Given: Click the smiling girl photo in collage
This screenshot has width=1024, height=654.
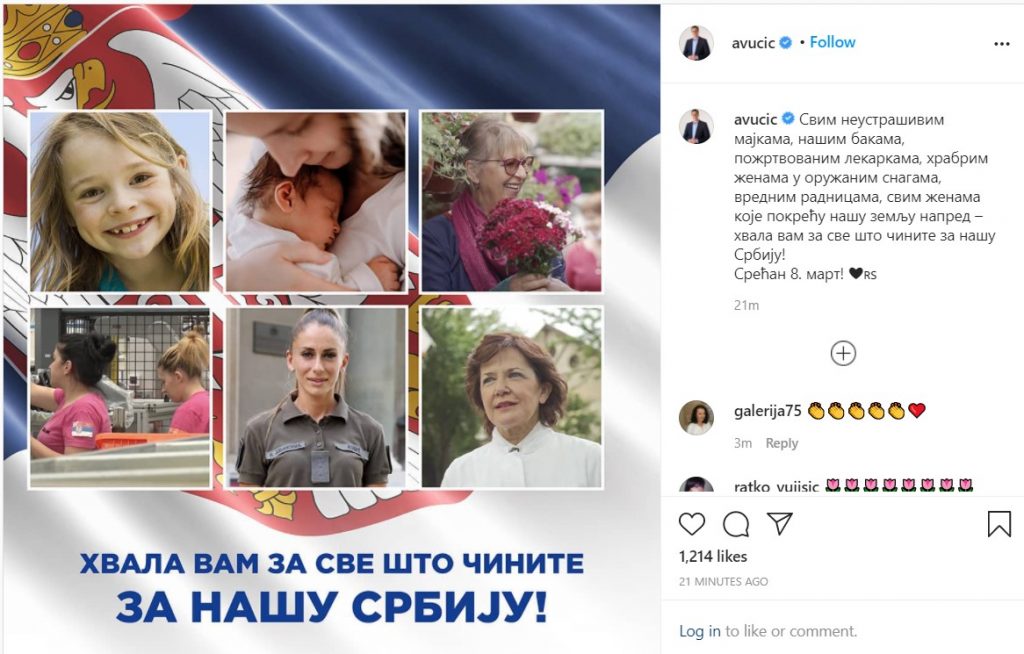Looking at the screenshot, I should coord(120,201).
